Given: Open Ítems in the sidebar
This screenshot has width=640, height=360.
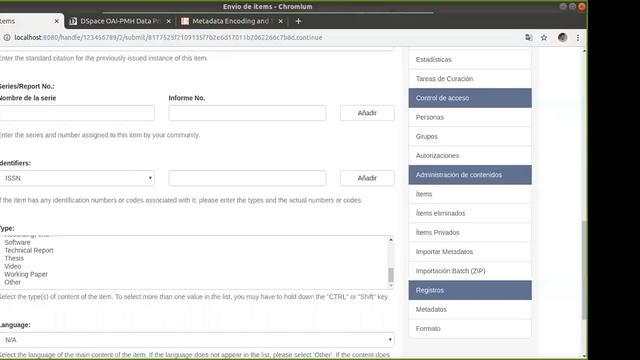Looking at the screenshot, I should [470, 194].
